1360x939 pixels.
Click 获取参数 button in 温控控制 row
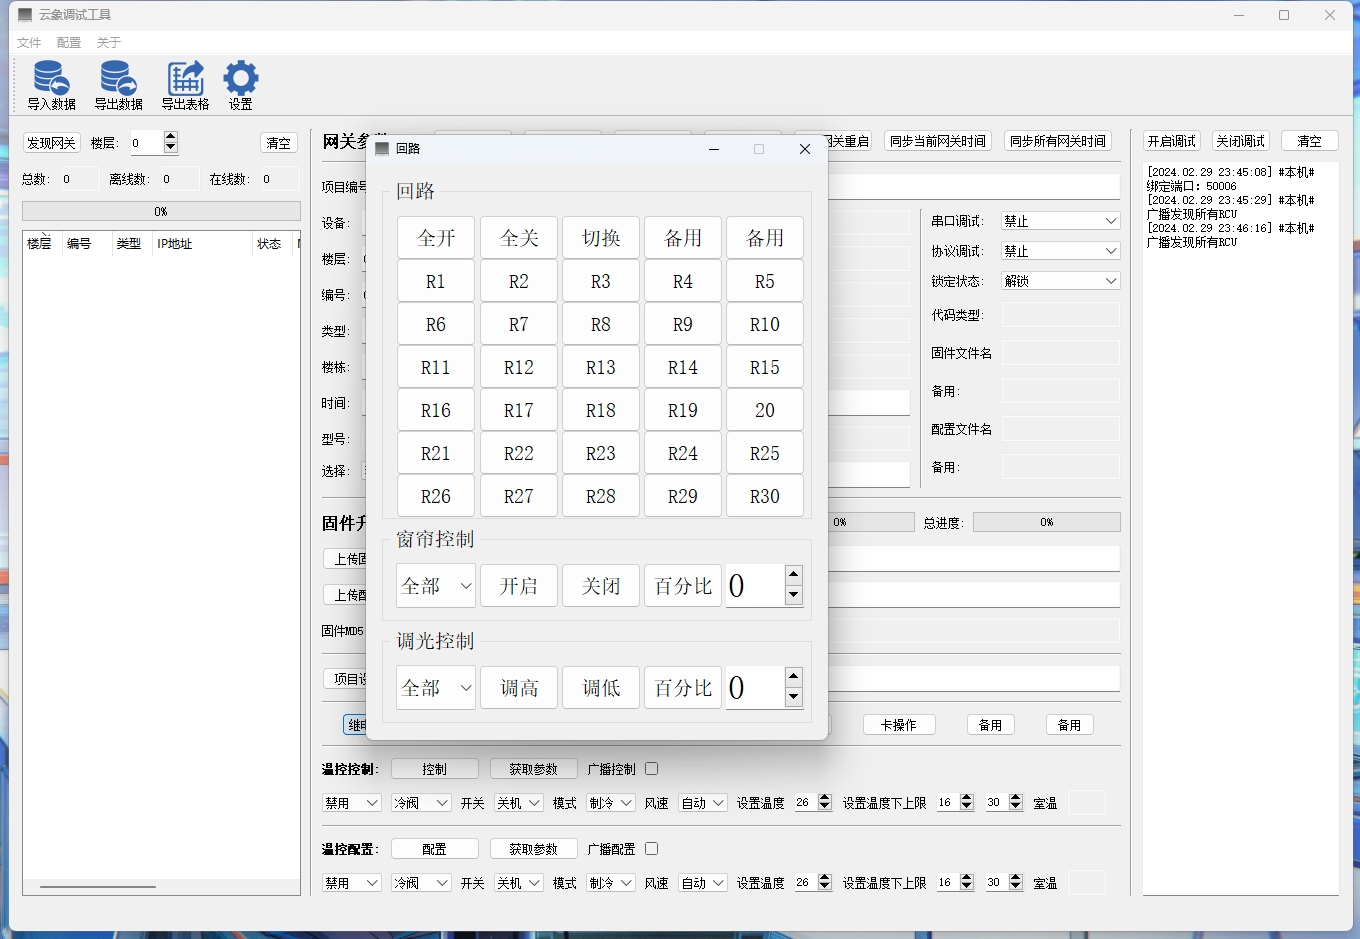coord(534,769)
